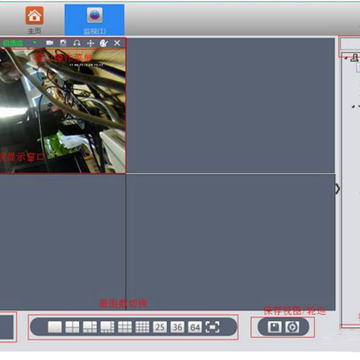Start the view tour (轮巡) icon
Screen dimensions: 360x360
(292, 327)
